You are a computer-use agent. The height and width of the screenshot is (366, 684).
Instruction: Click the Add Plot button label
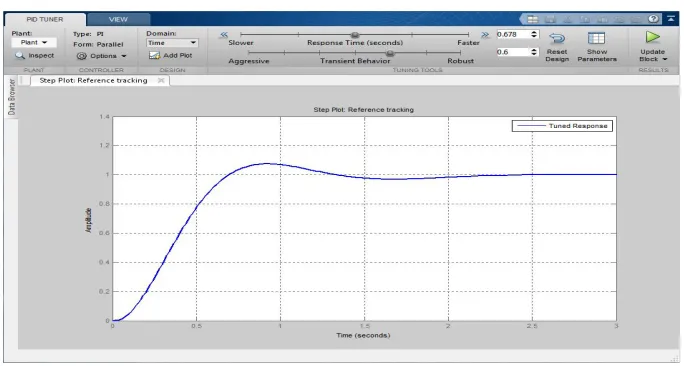click(x=178, y=55)
